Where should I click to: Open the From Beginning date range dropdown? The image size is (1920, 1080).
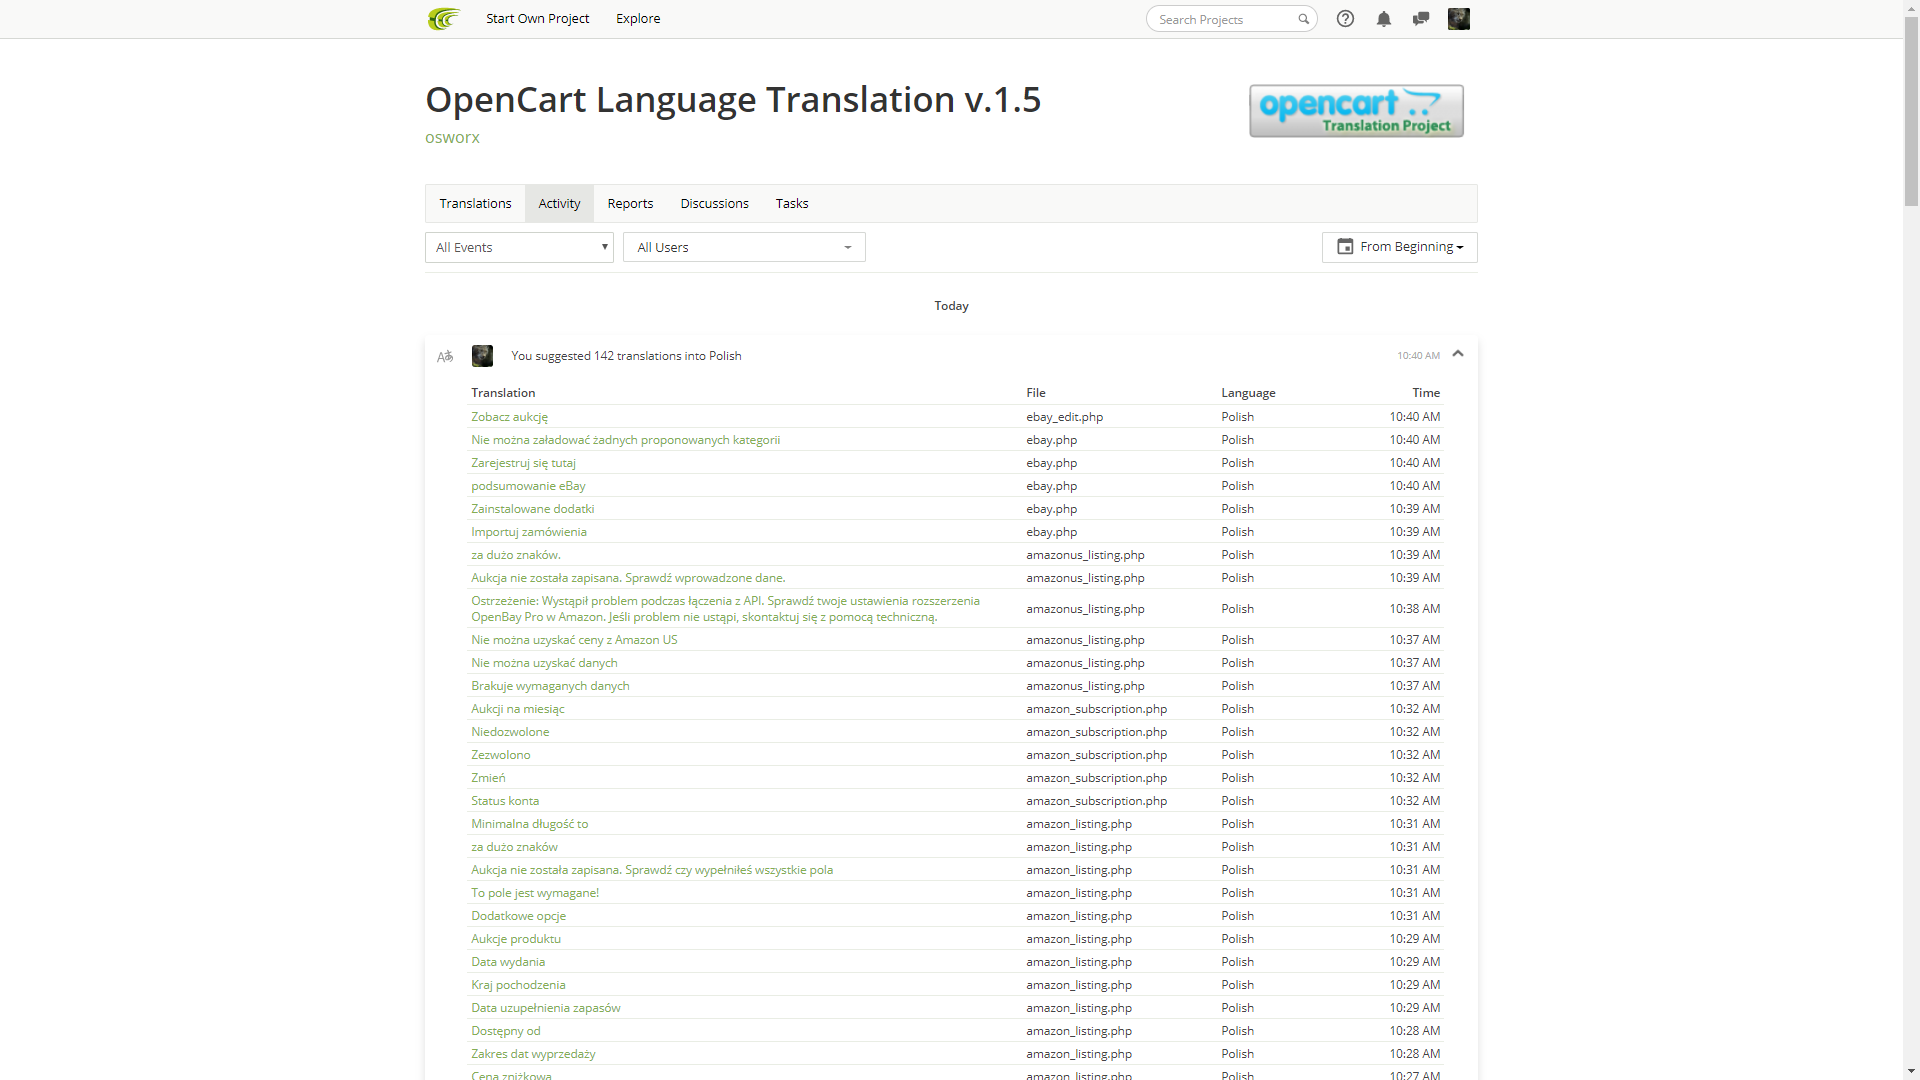click(1399, 247)
